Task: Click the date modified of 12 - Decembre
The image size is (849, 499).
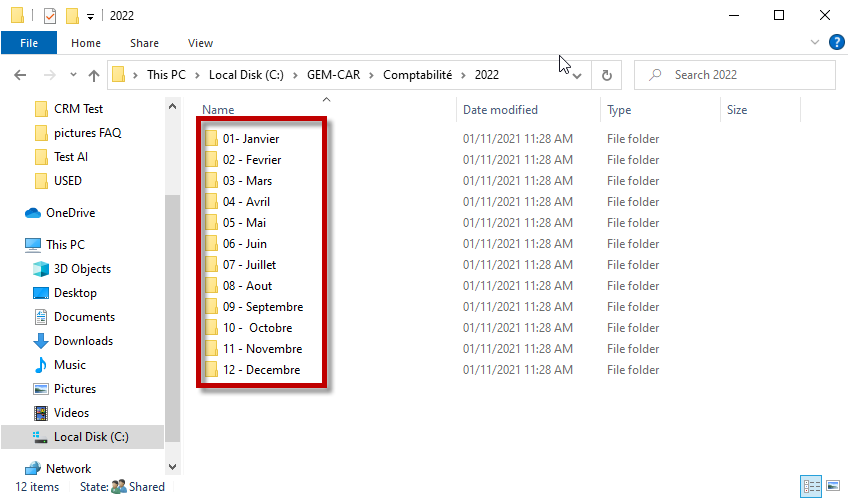Action: pos(518,370)
